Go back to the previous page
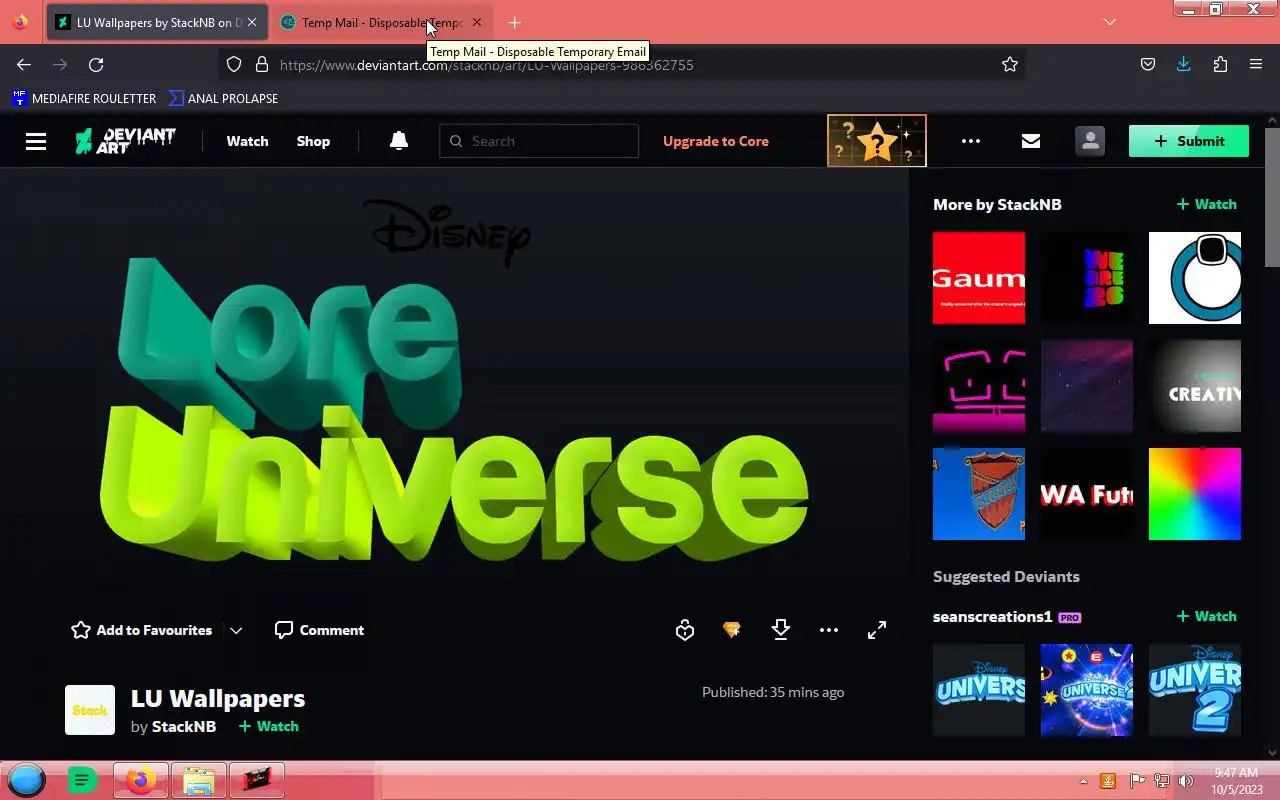Viewport: 1280px width, 800px height. click(24, 65)
